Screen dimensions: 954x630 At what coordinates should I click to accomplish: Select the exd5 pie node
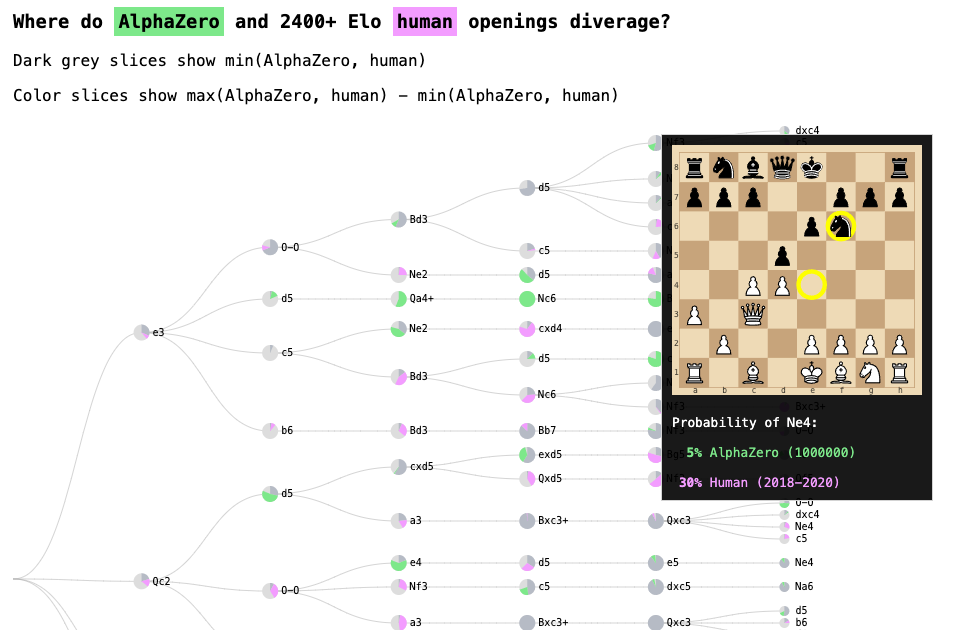pyautogui.click(x=527, y=455)
